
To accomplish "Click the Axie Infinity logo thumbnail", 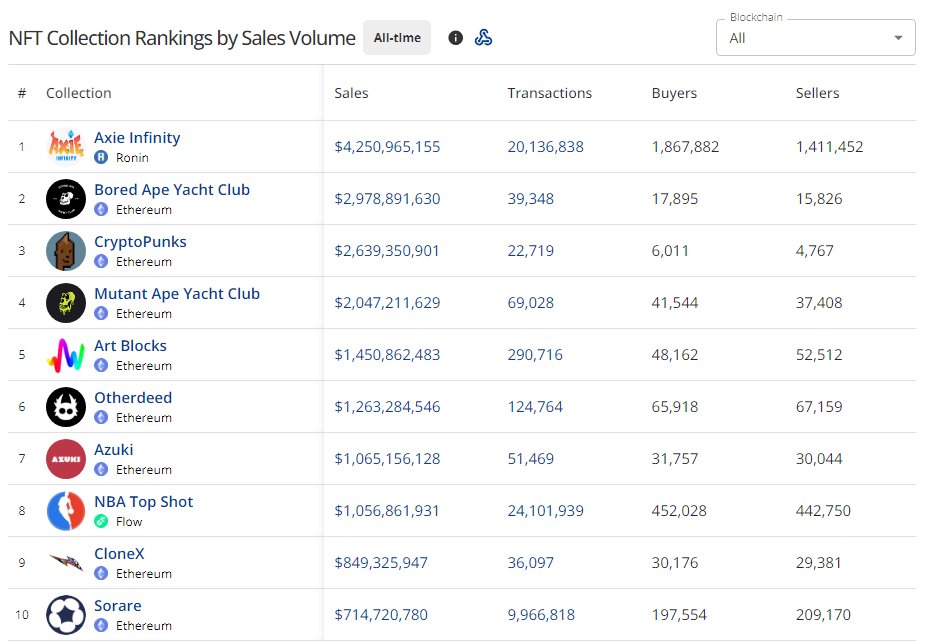I will (x=66, y=146).
